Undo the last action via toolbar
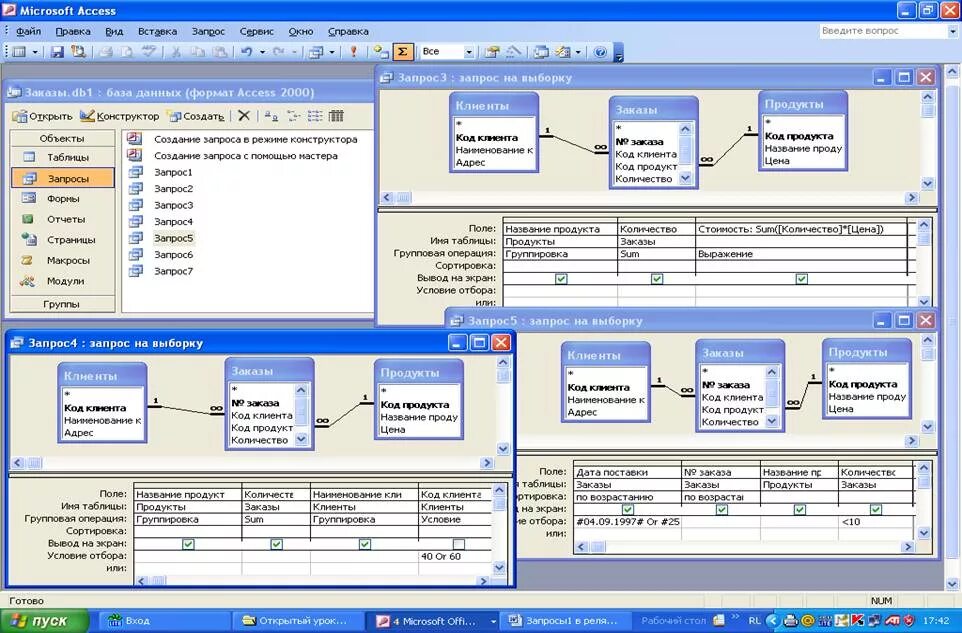Viewport: 962px width, 633px height. [247, 52]
